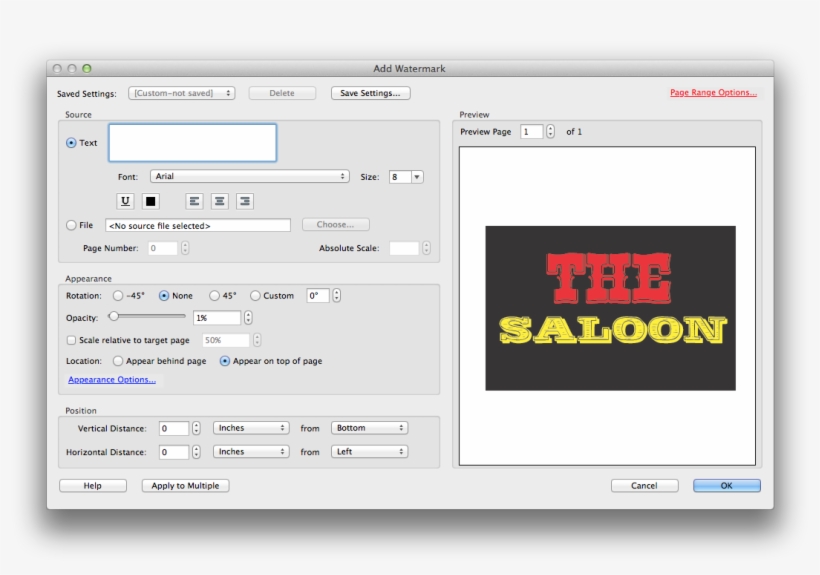Click the custom rotation degree stepper

pyautogui.click(x=336, y=296)
